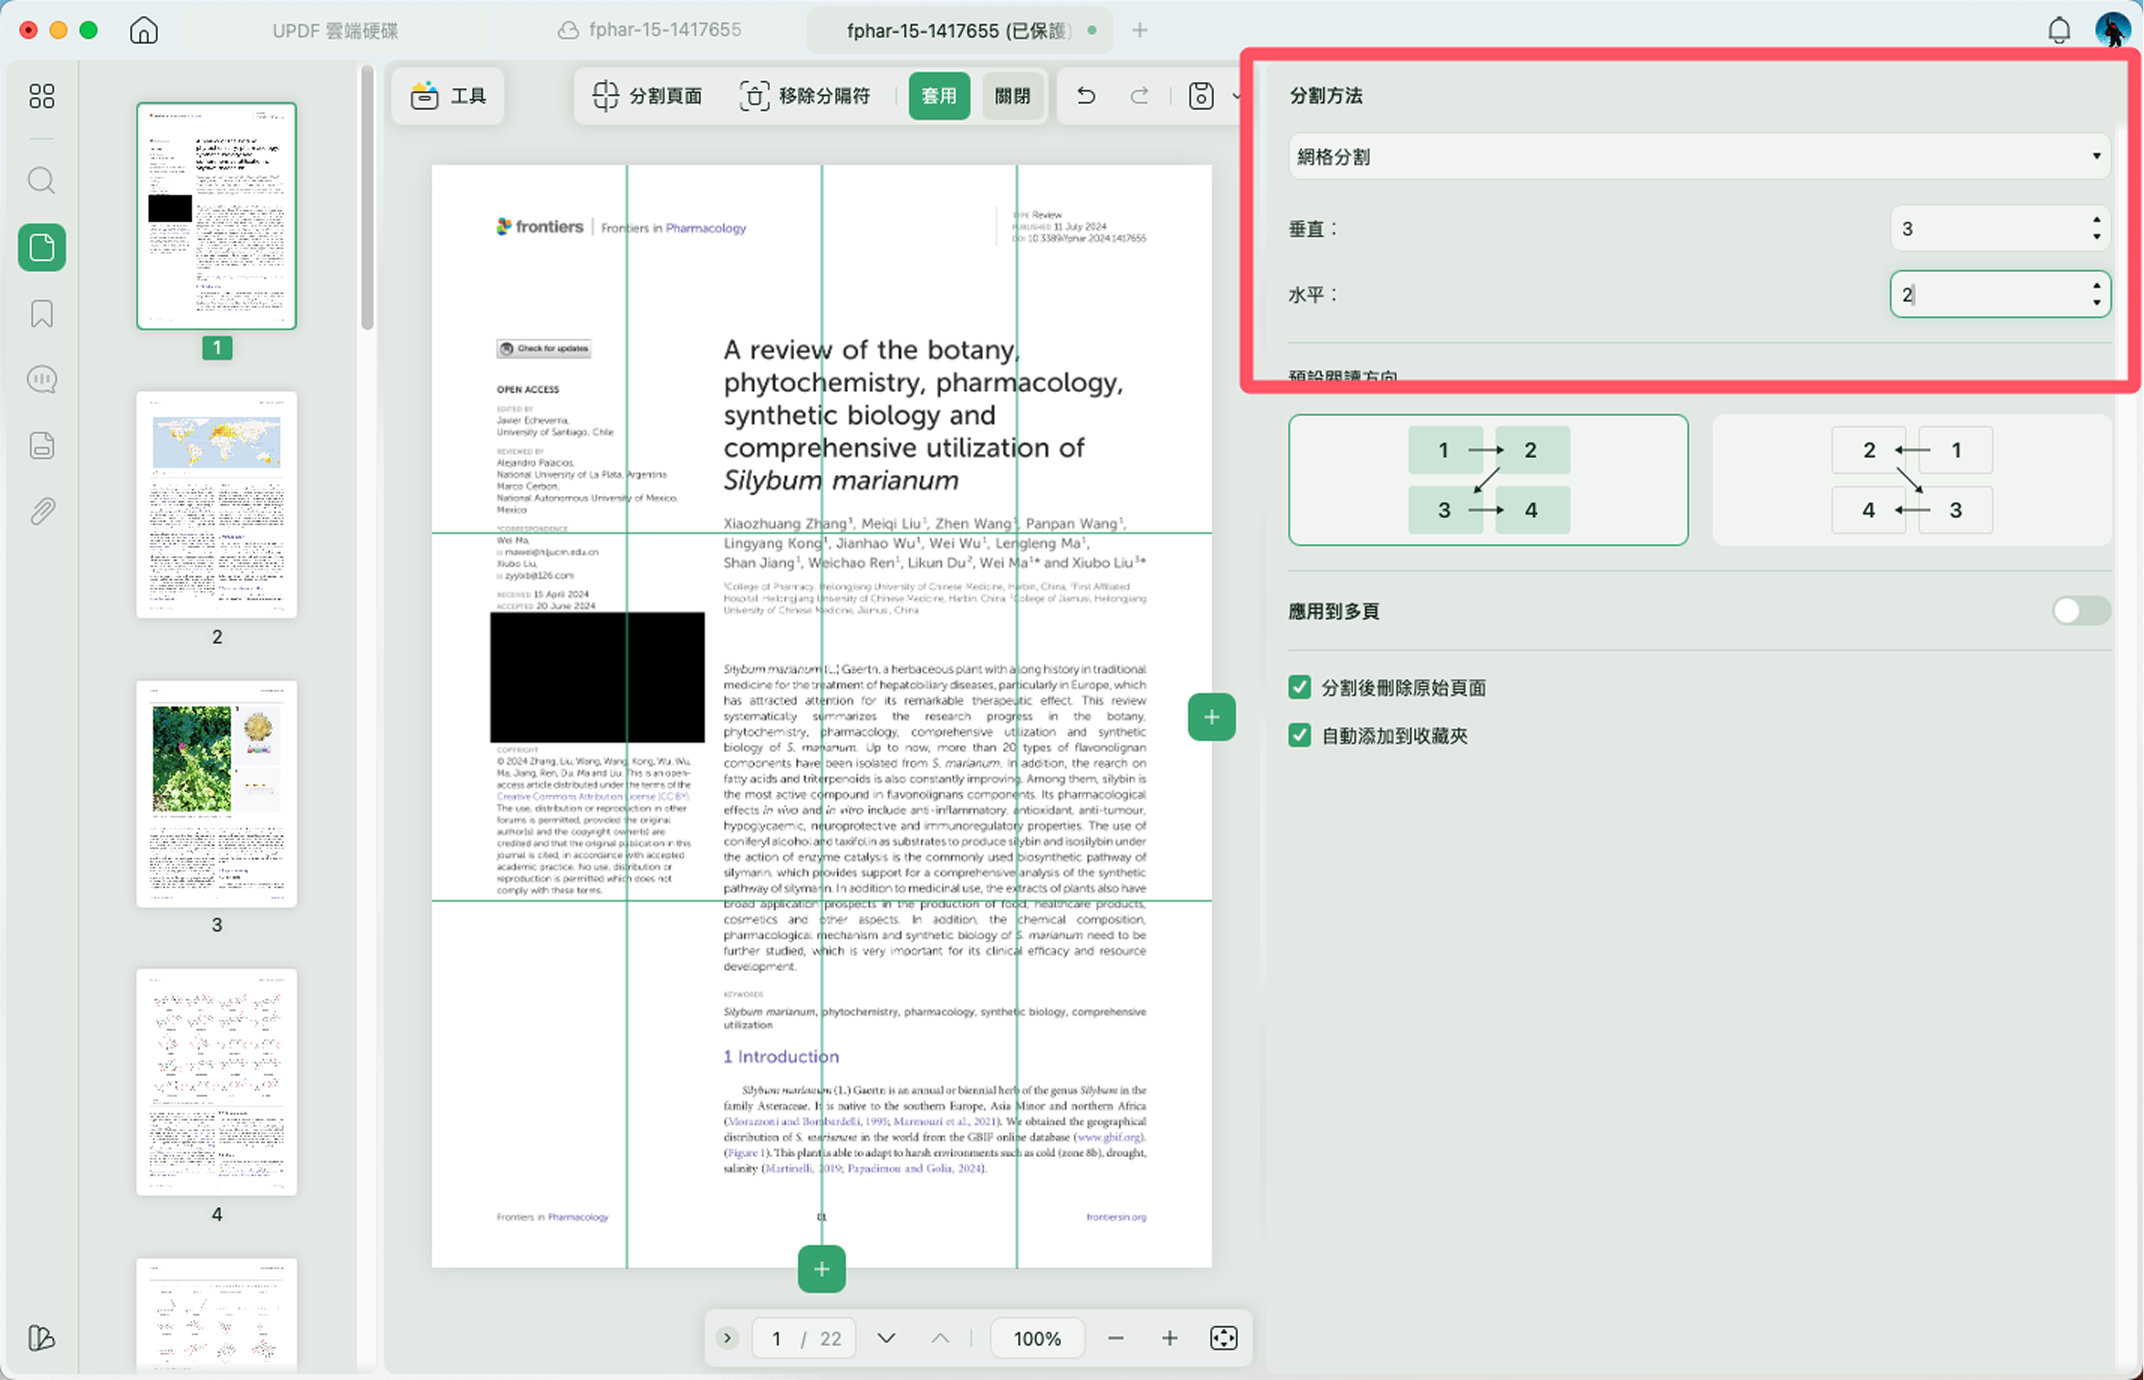Click the save disk icon

pyautogui.click(x=1201, y=96)
